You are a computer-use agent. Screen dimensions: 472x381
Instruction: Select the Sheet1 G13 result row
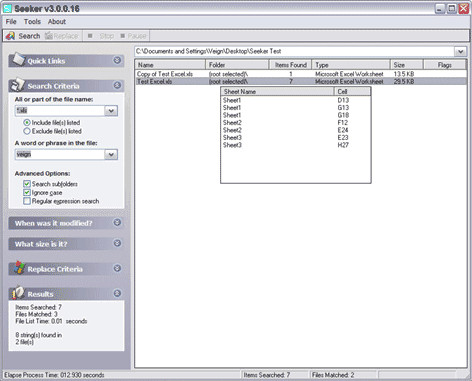coord(296,108)
